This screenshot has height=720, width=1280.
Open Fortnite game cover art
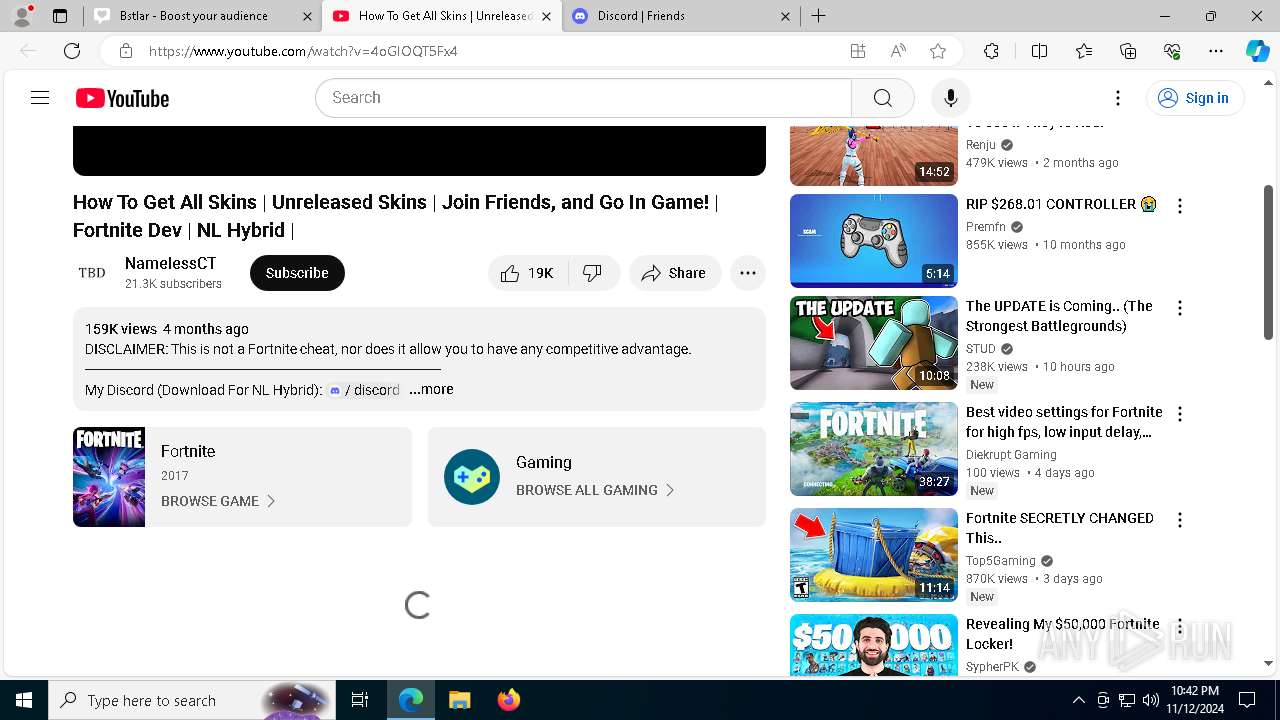[x=109, y=477]
